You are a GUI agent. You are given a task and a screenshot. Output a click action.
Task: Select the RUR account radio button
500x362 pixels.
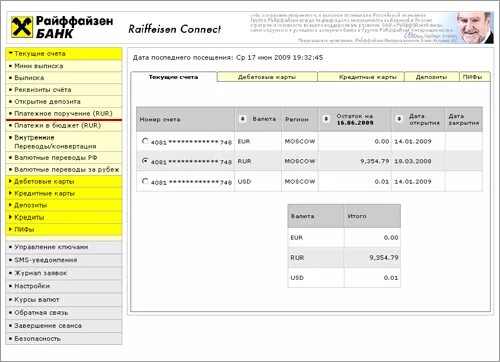(x=145, y=161)
